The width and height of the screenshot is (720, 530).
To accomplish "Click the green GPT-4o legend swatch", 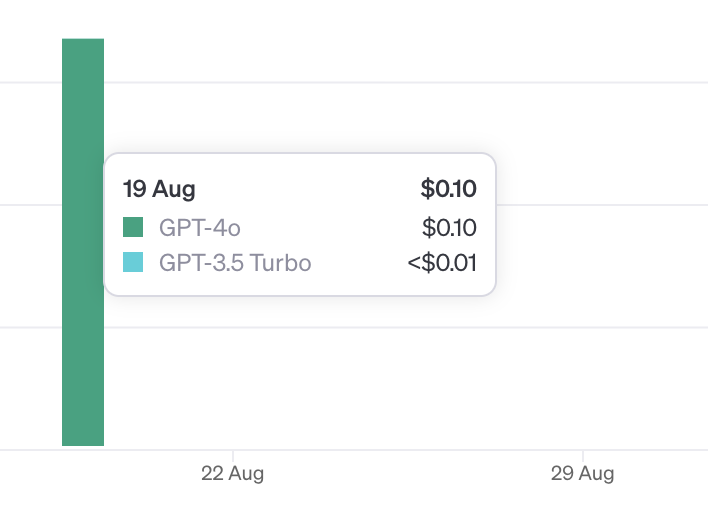I will 133,227.
